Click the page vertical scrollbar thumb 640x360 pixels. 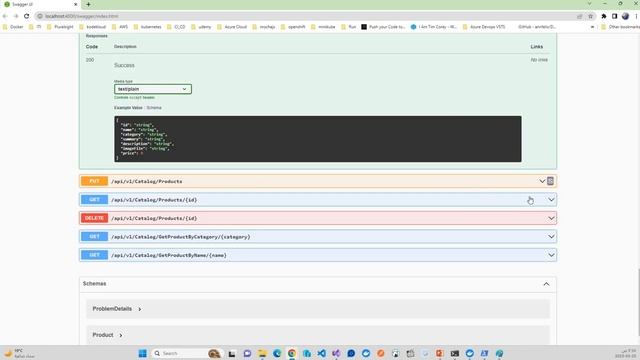click(638, 302)
